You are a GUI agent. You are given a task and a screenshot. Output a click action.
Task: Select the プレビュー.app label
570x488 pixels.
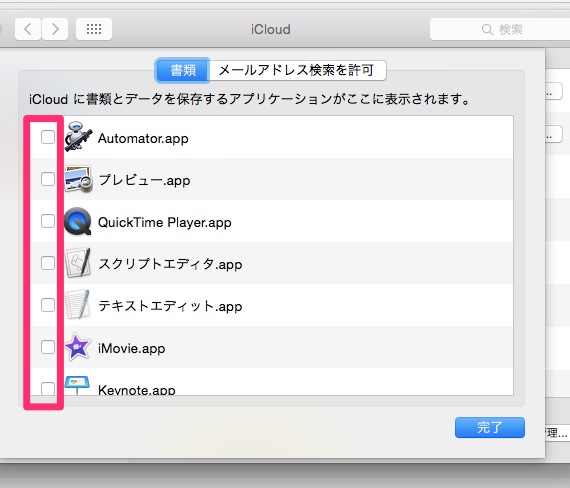click(x=144, y=180)
